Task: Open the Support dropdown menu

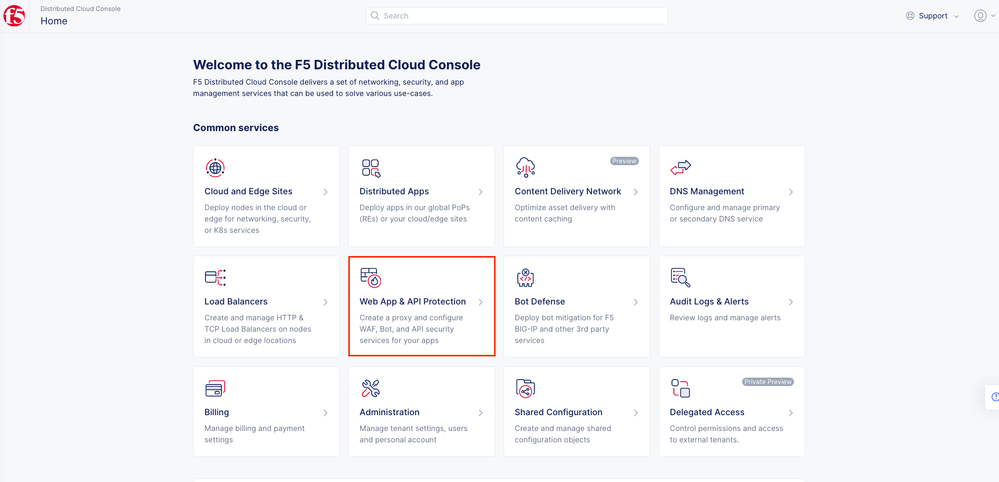Action: pos(932,16)
